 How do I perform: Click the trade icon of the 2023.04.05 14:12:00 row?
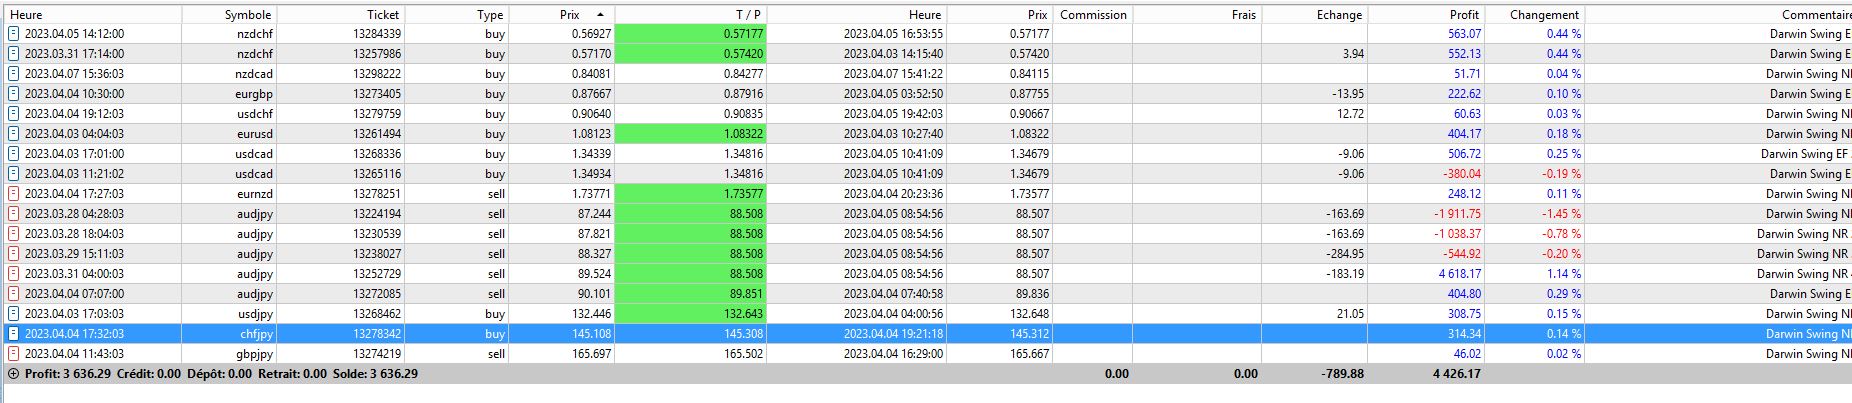pos(14,34)
